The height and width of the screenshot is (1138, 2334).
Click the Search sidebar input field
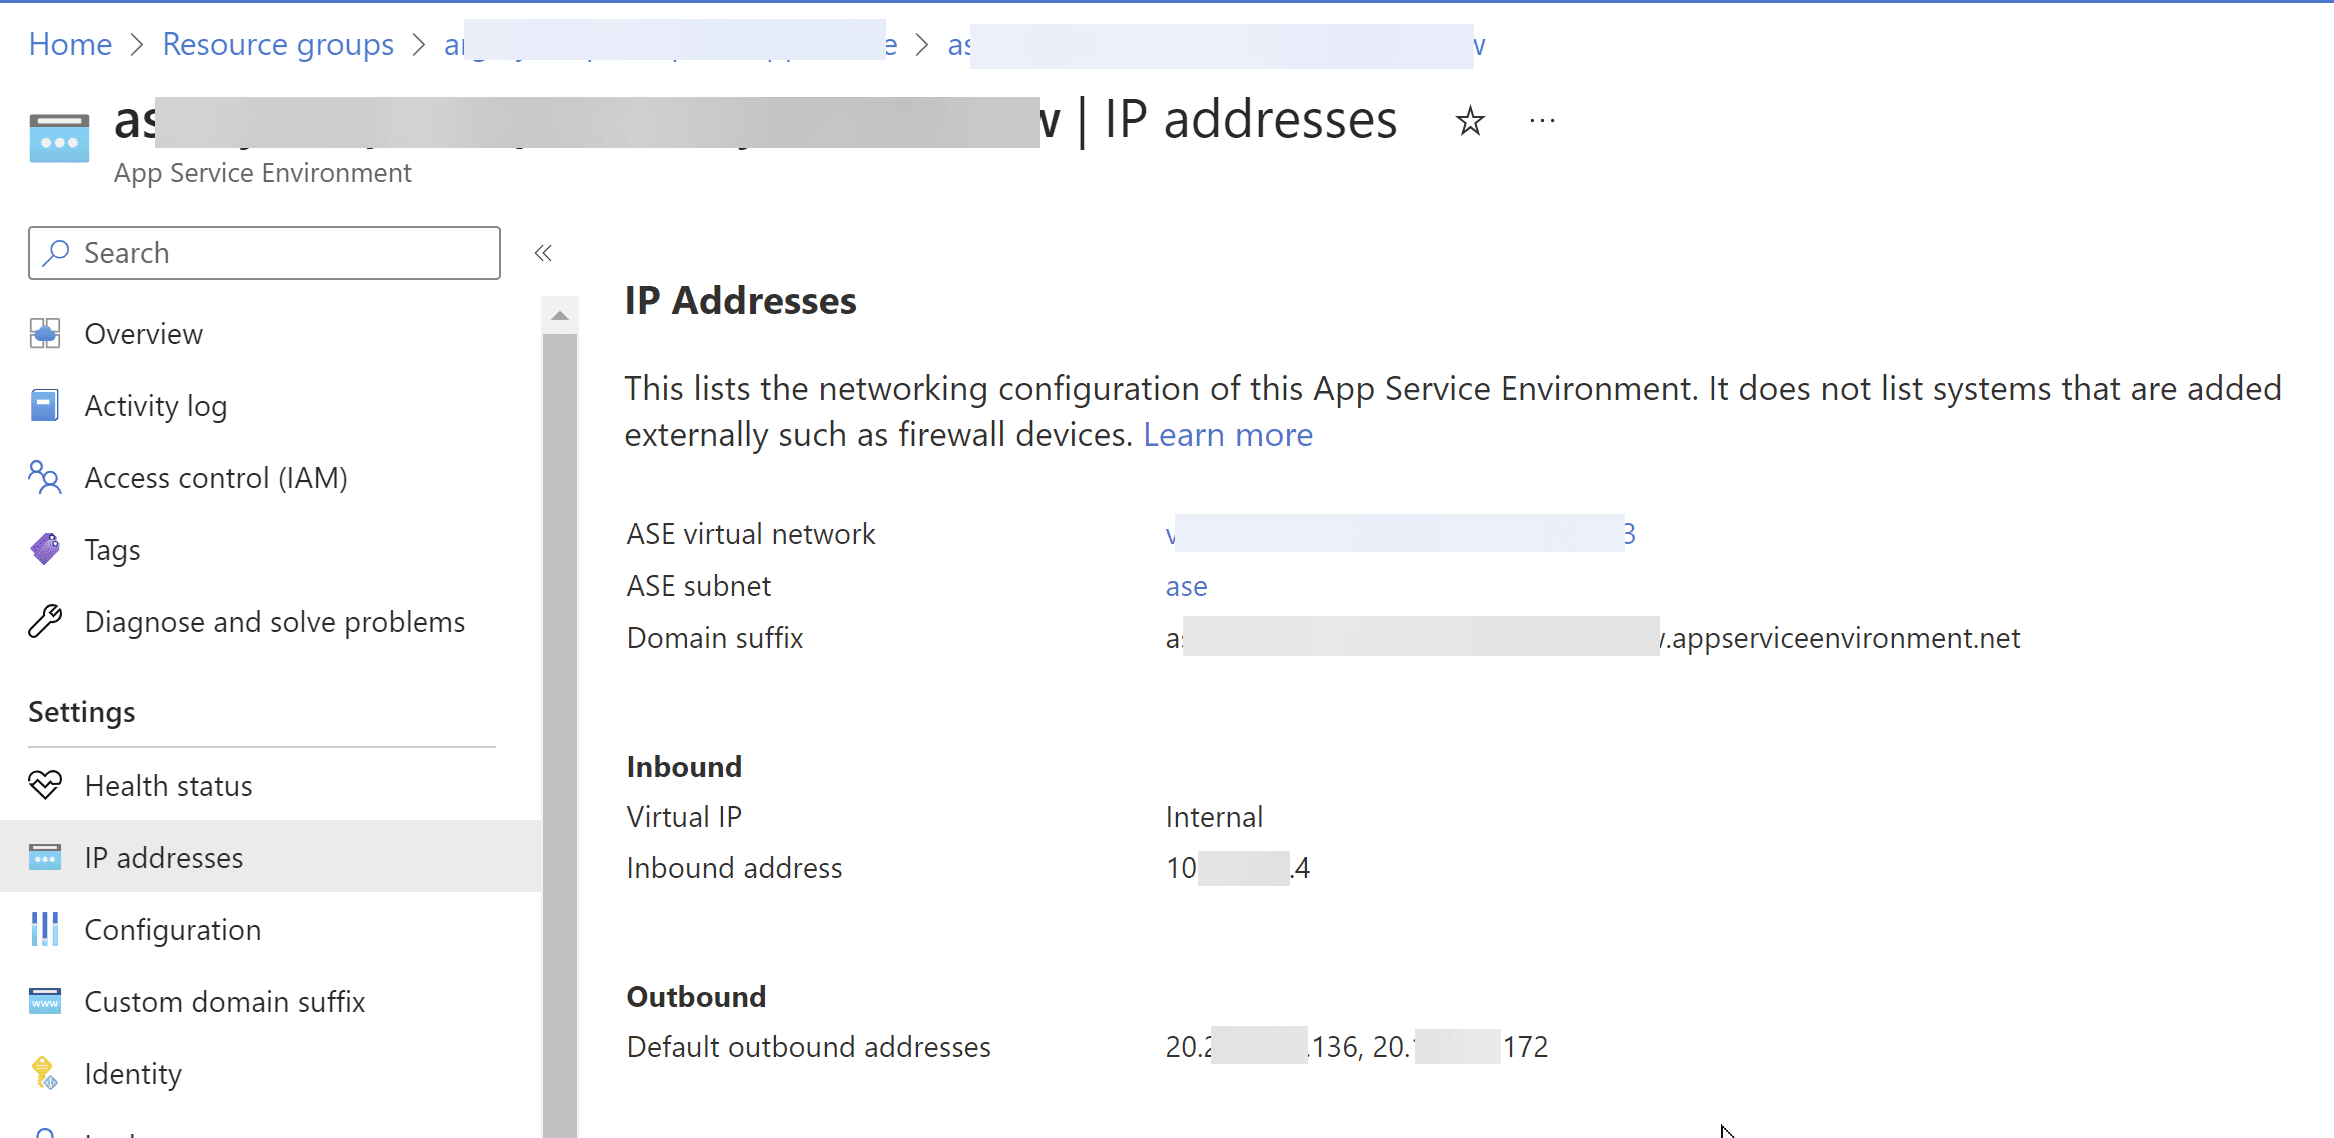tap(265, 253)
